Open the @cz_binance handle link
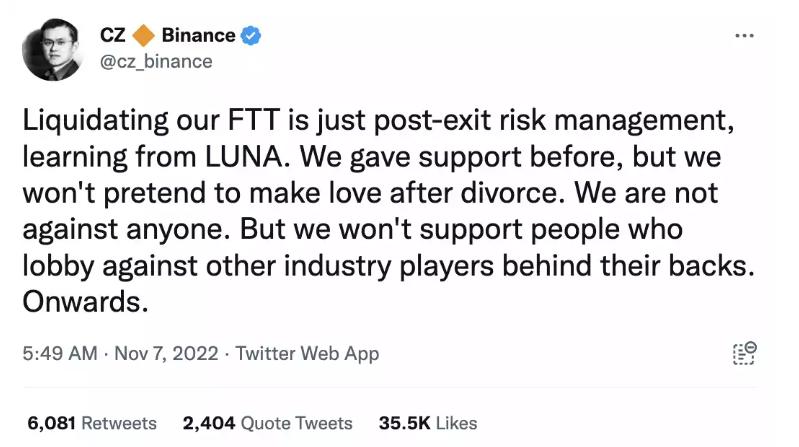The width and height of the screenshot is (799, 447). pos(156,61)
